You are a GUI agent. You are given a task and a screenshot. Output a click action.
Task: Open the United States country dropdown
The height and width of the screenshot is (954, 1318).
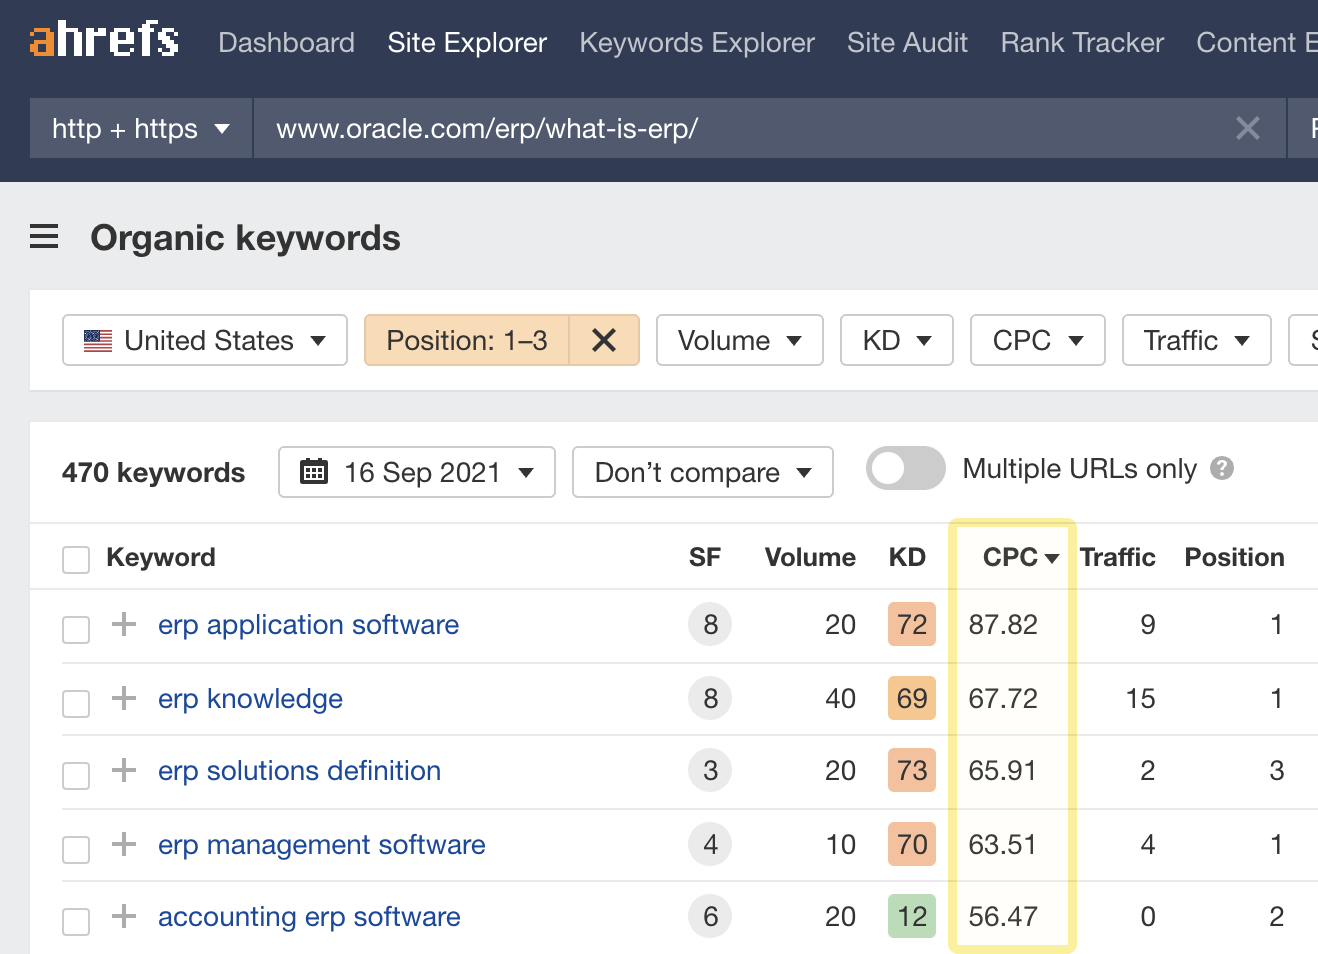pos(205,341)
